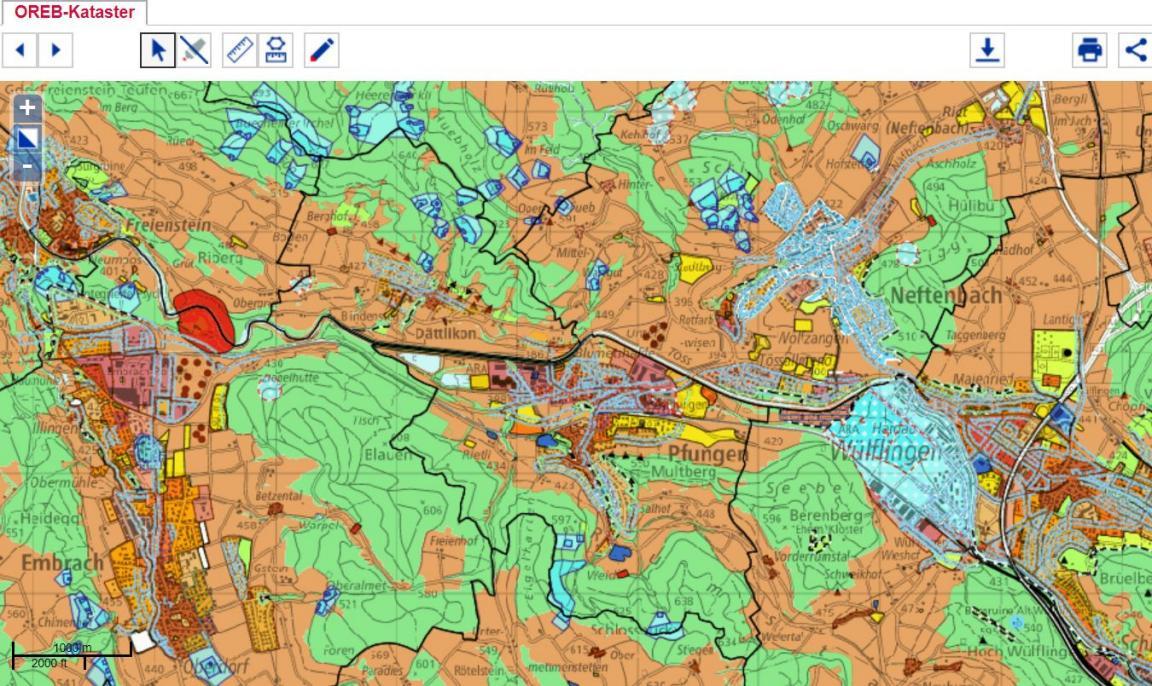Open the pencil drawing tool

click(321, 49)
